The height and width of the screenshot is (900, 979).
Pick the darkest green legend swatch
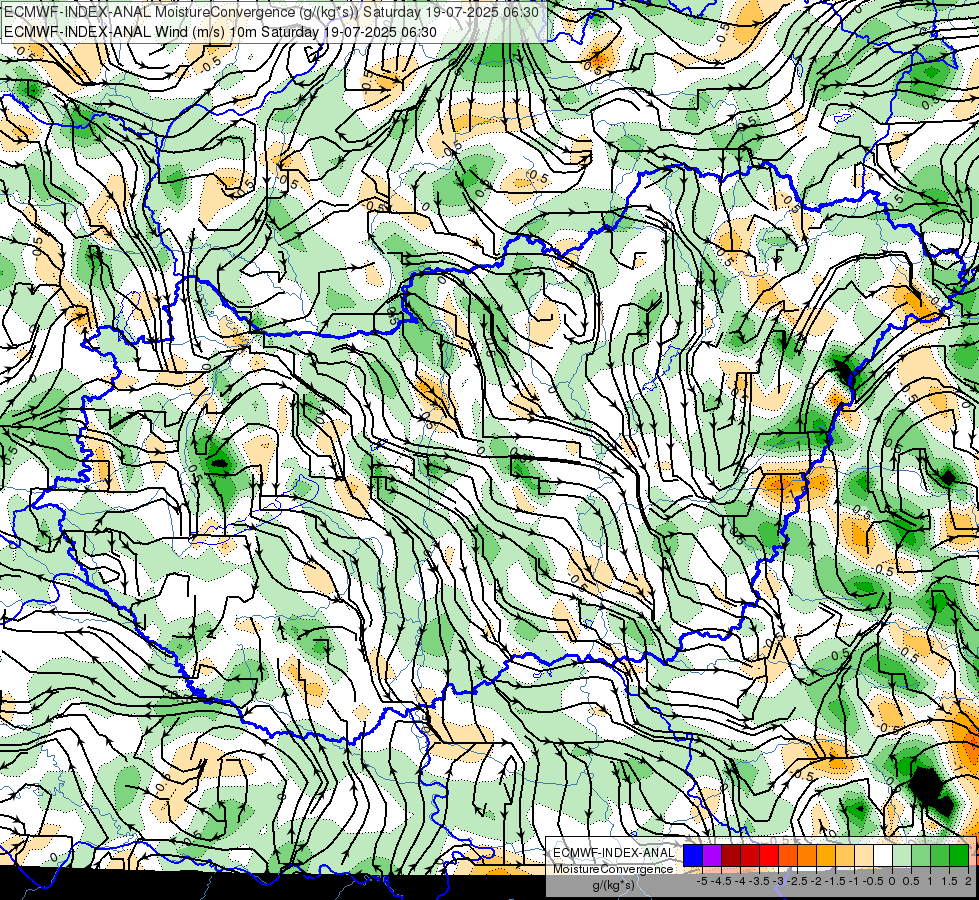click(959, 855)
